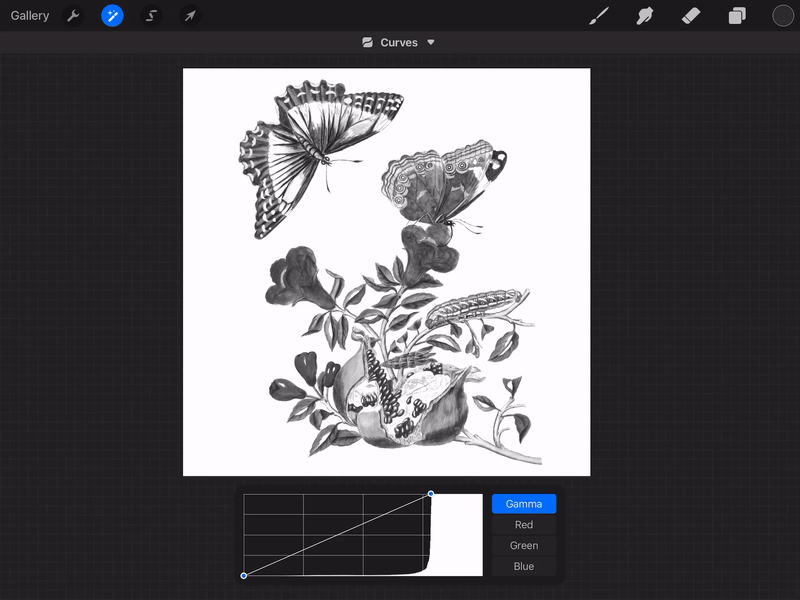Viewport: 800px width, 600px height.
Task: Select the Transform arrow tool
Action: (189, 16)
